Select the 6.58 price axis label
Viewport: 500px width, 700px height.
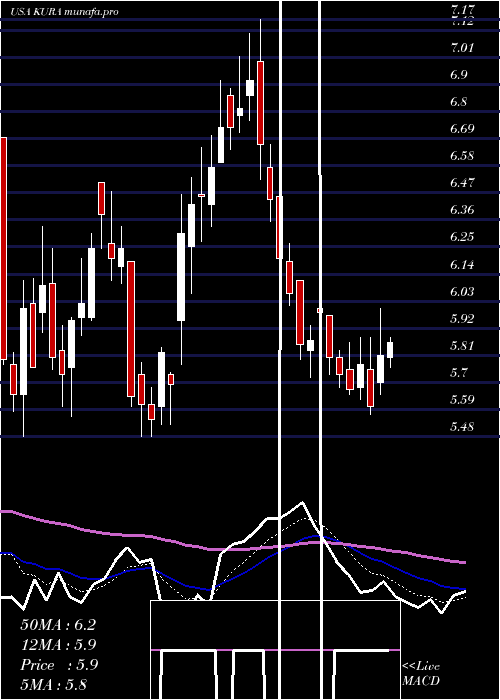coord(463,156)
